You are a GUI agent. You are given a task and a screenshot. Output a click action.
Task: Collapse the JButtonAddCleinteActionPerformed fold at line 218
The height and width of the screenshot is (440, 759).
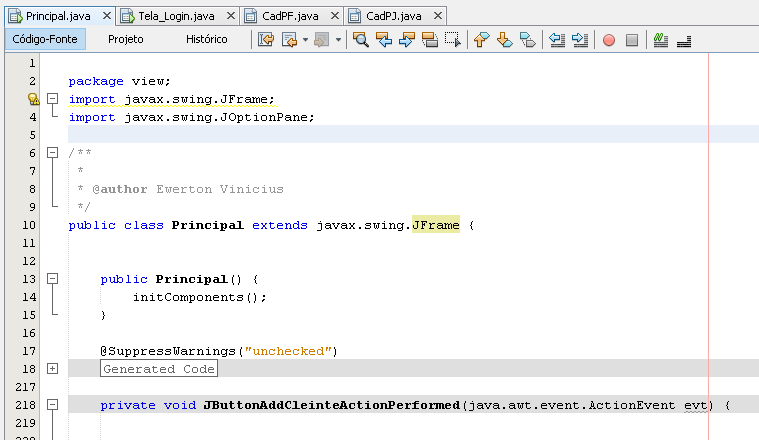52,405
